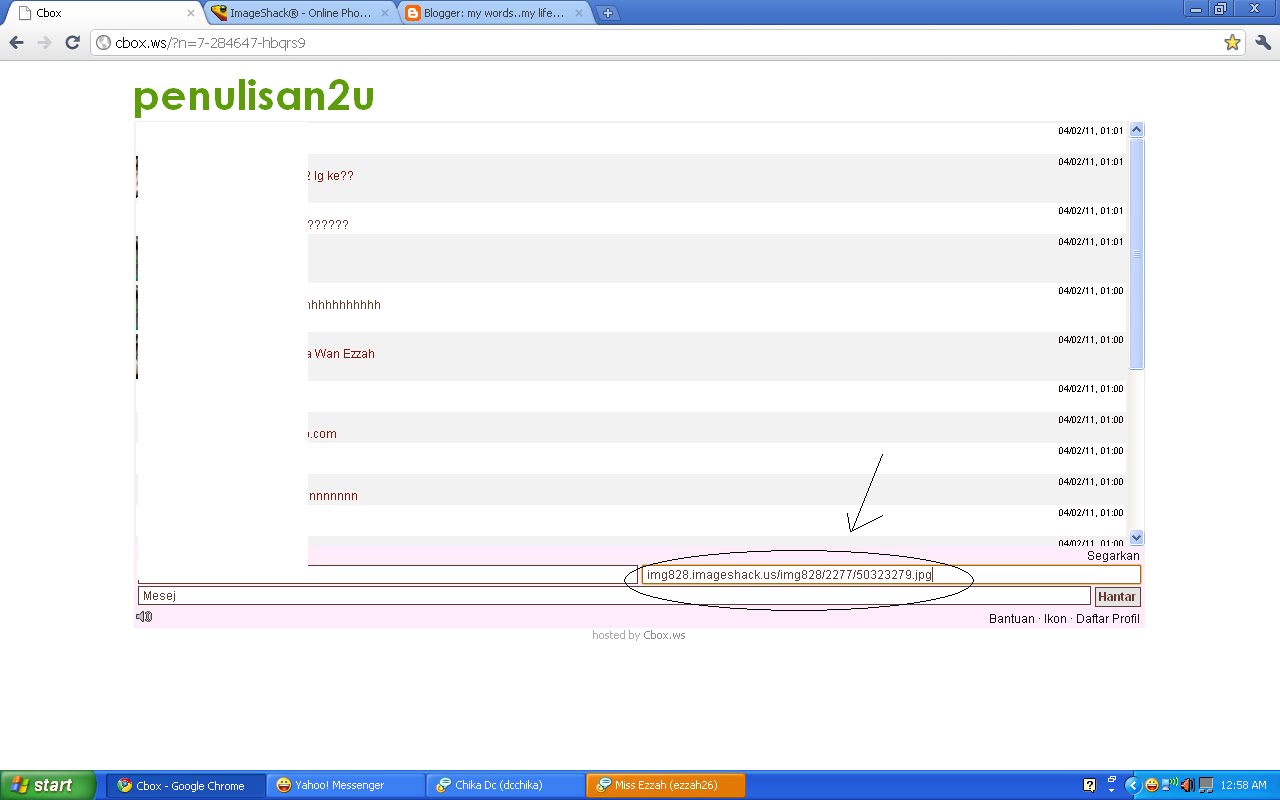Click the Hantar send button
Image resolution: width=1280 pixels, height=800 pixels.
point(1116,597)
